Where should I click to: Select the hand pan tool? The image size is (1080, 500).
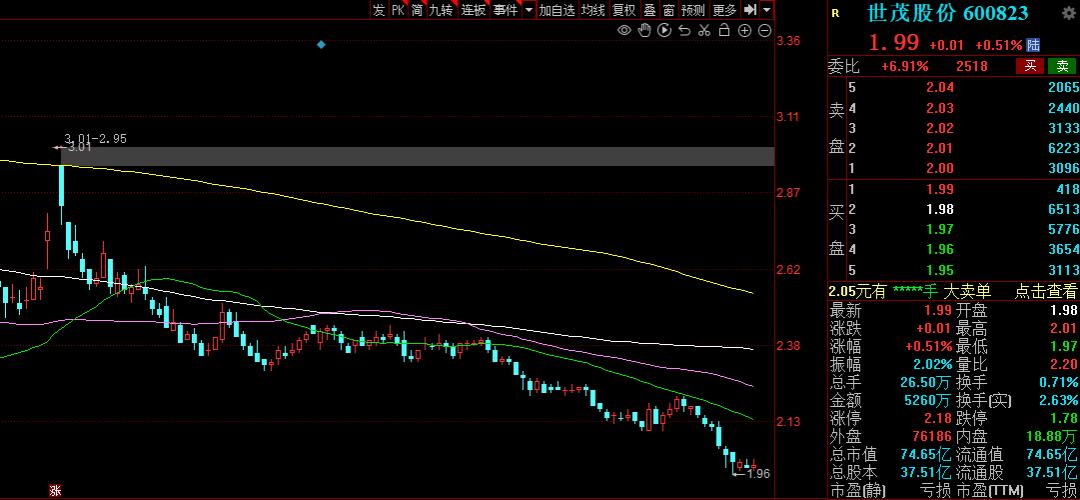click(644, 31)
